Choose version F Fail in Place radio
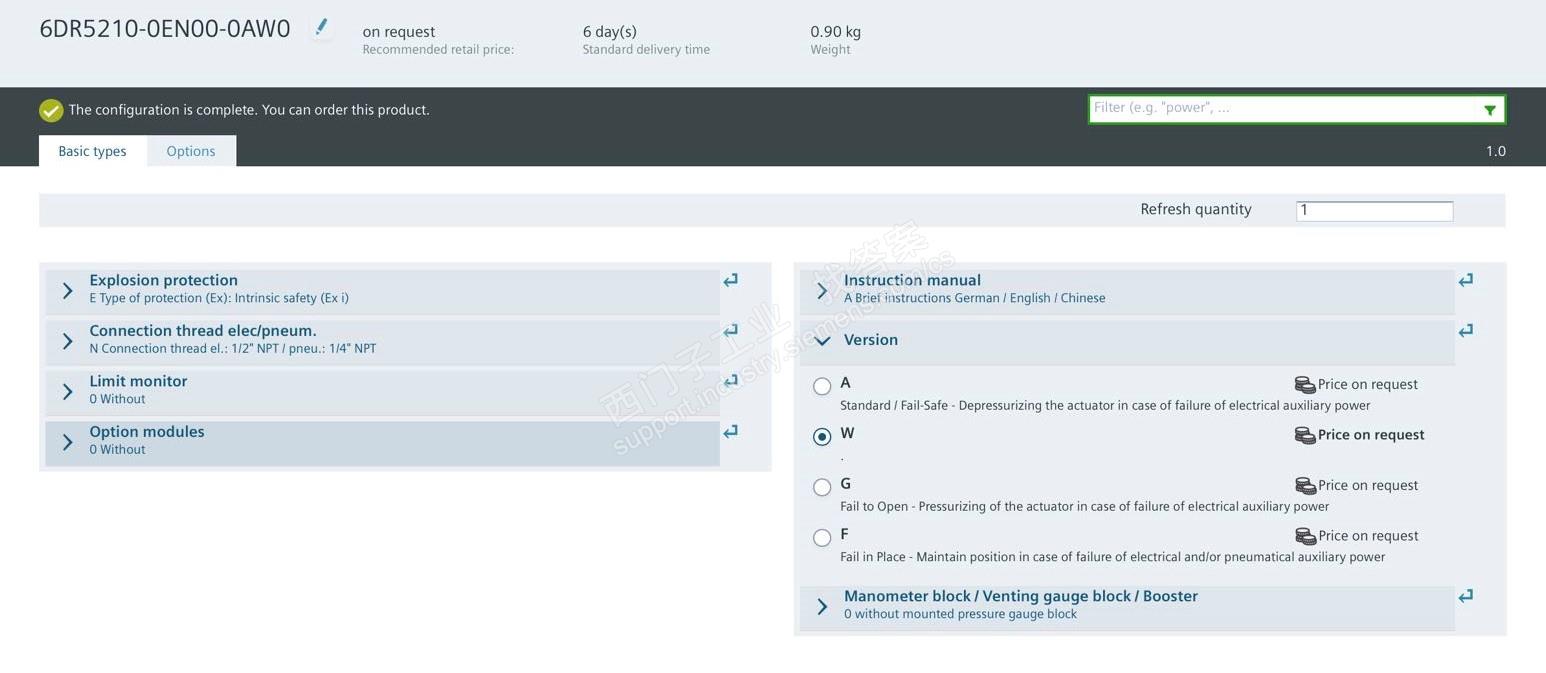Image resolution: width=1546 pixels, height=673 pixels. (822, 538)
